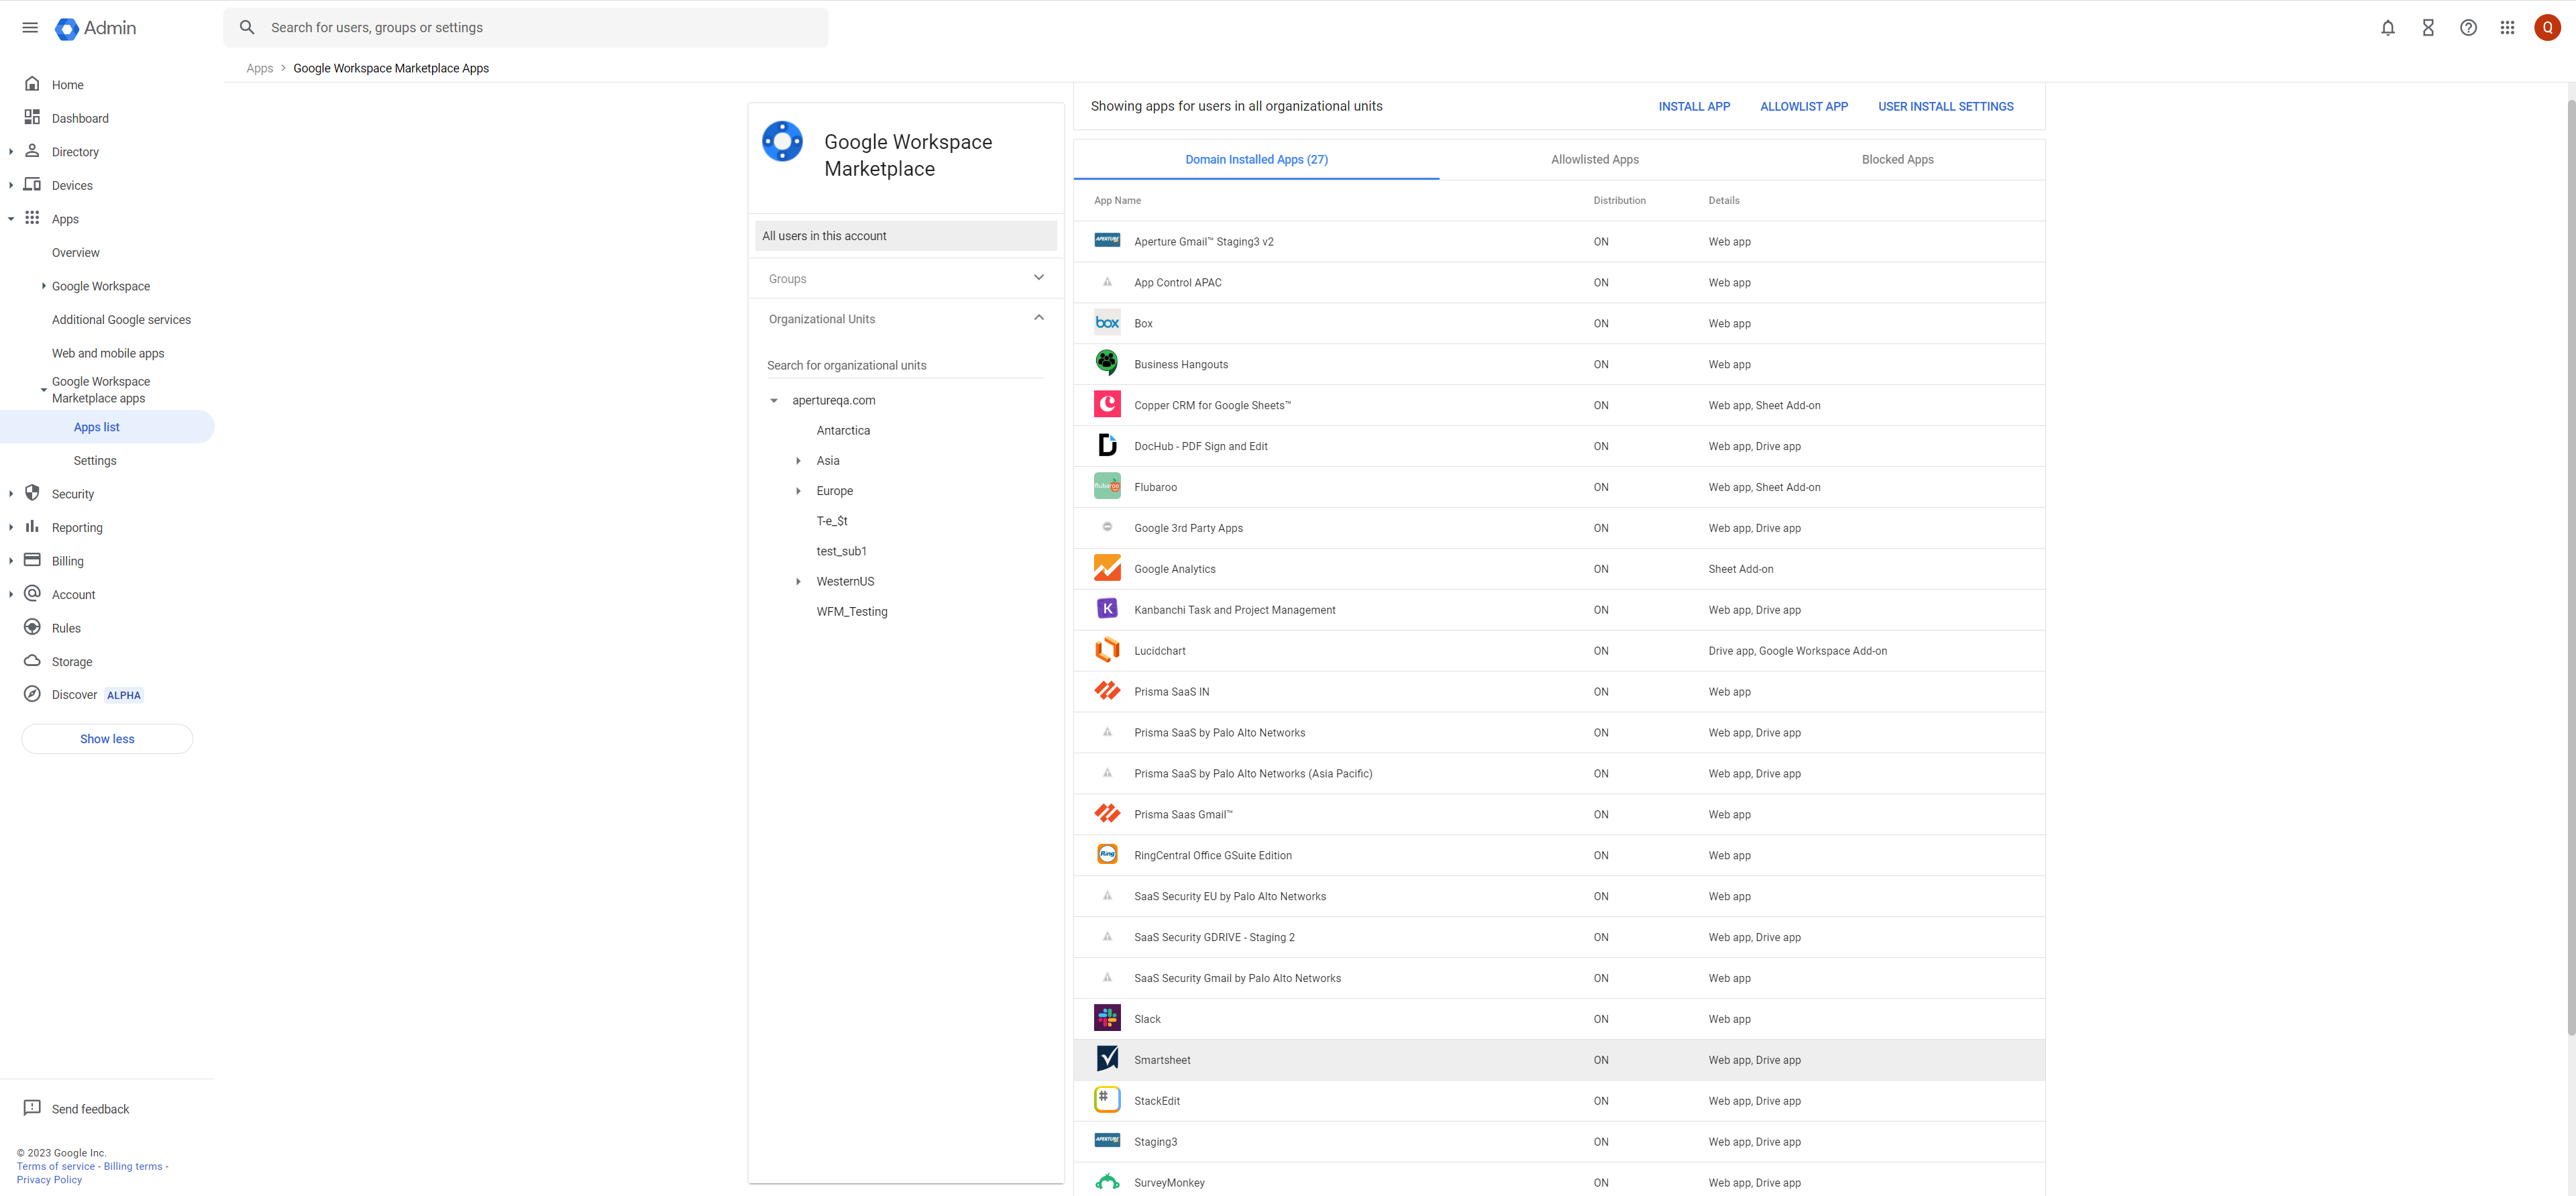The image size is (2576, 1196).
Task: Expand the Europe organizational unit
Action: [798, 491]
